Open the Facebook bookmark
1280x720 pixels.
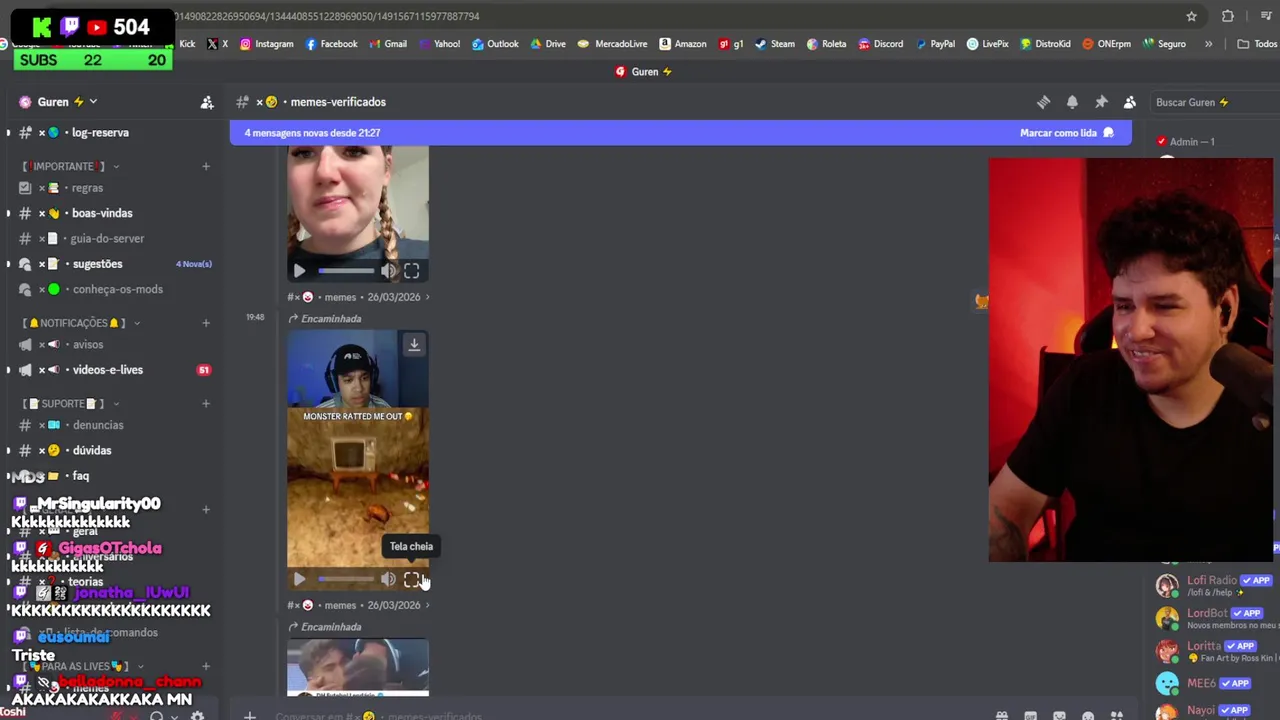331,44
